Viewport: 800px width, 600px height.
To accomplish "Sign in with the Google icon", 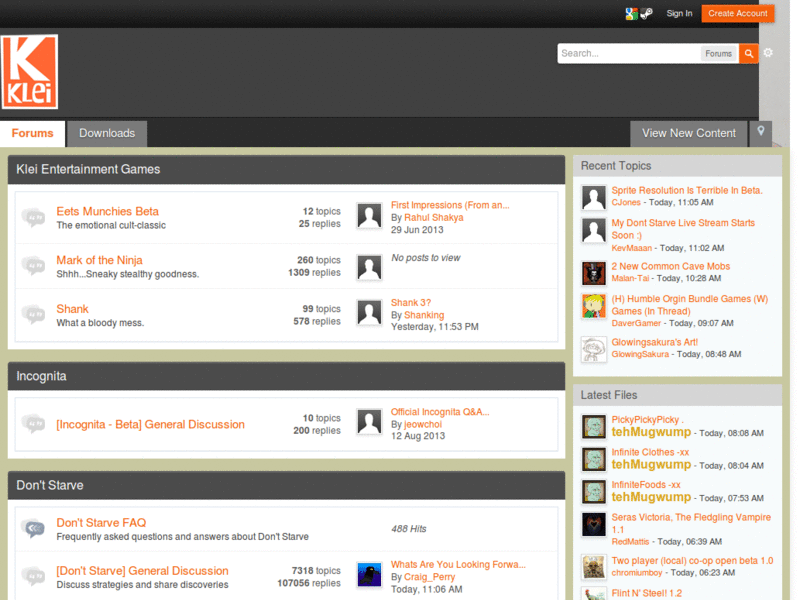I will point(632,14).
